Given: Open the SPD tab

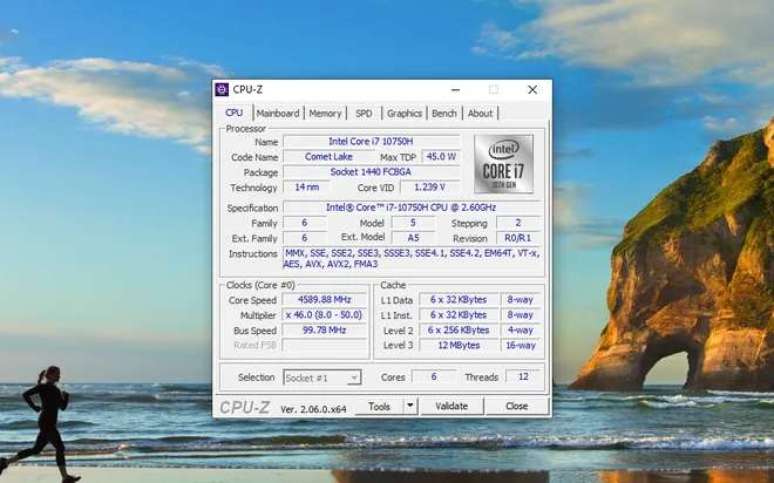Looking at the screenshot, I should click(364, 113).
